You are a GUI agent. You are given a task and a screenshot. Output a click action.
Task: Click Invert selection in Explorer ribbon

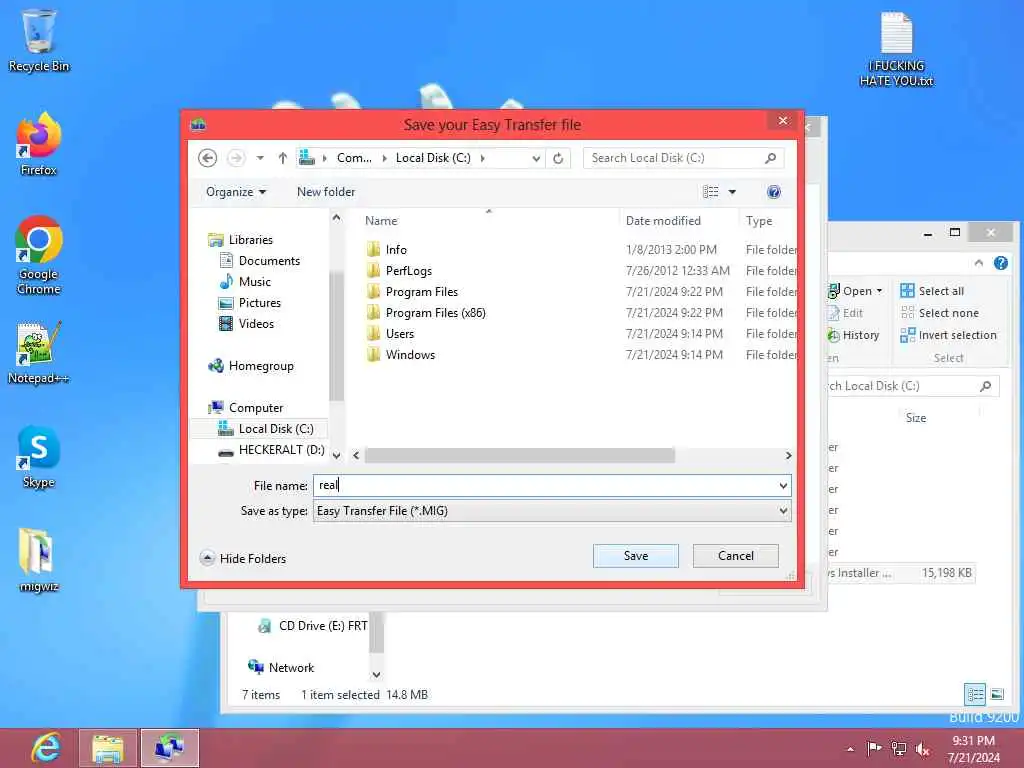tap(948, 335)
